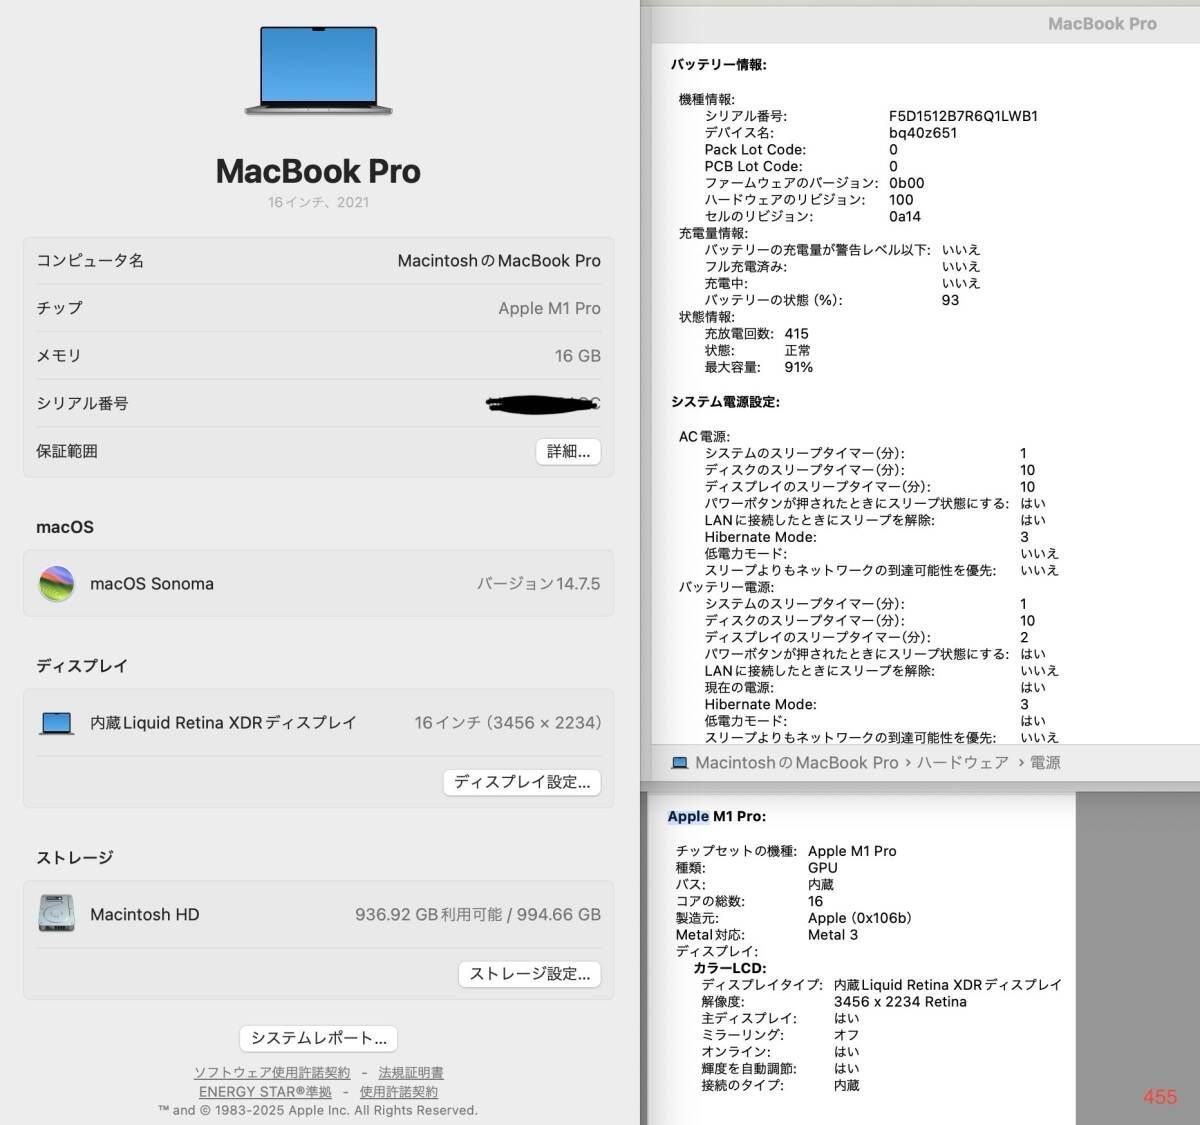The width and height of the screenshot is (1200, 1125).
Task: Click 16インチ、2021 model text
Action: pos(318,203)
